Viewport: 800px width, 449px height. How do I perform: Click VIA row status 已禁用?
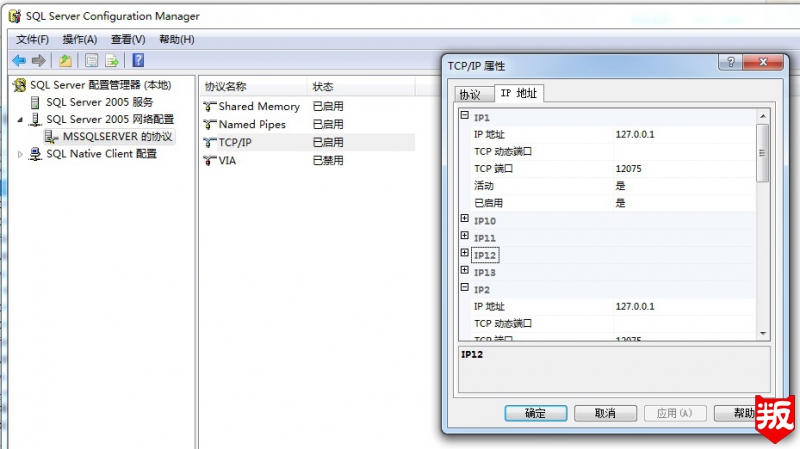coord(328,160)
